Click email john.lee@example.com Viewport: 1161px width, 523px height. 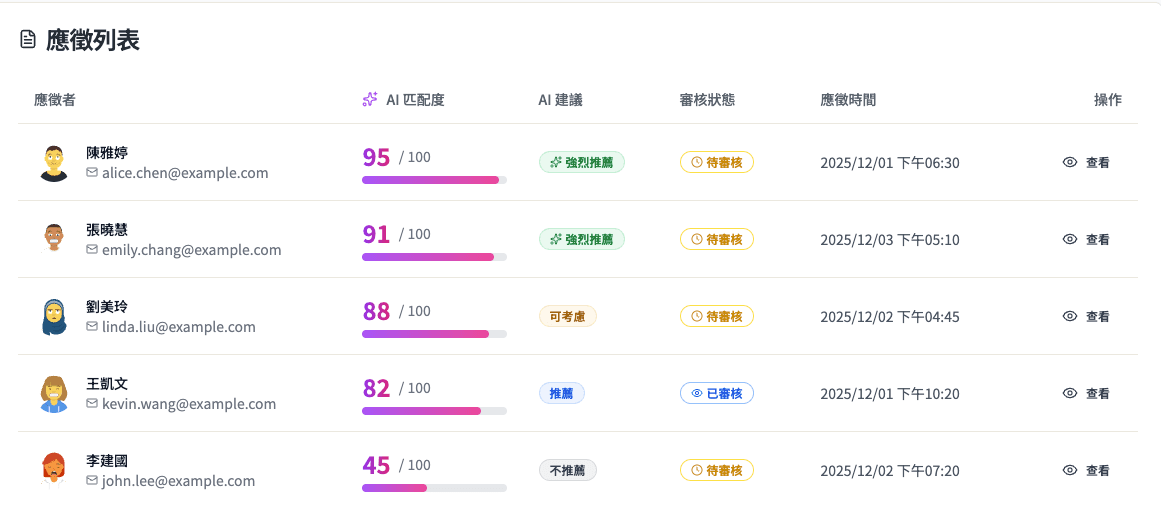click(x=178, y=482)
